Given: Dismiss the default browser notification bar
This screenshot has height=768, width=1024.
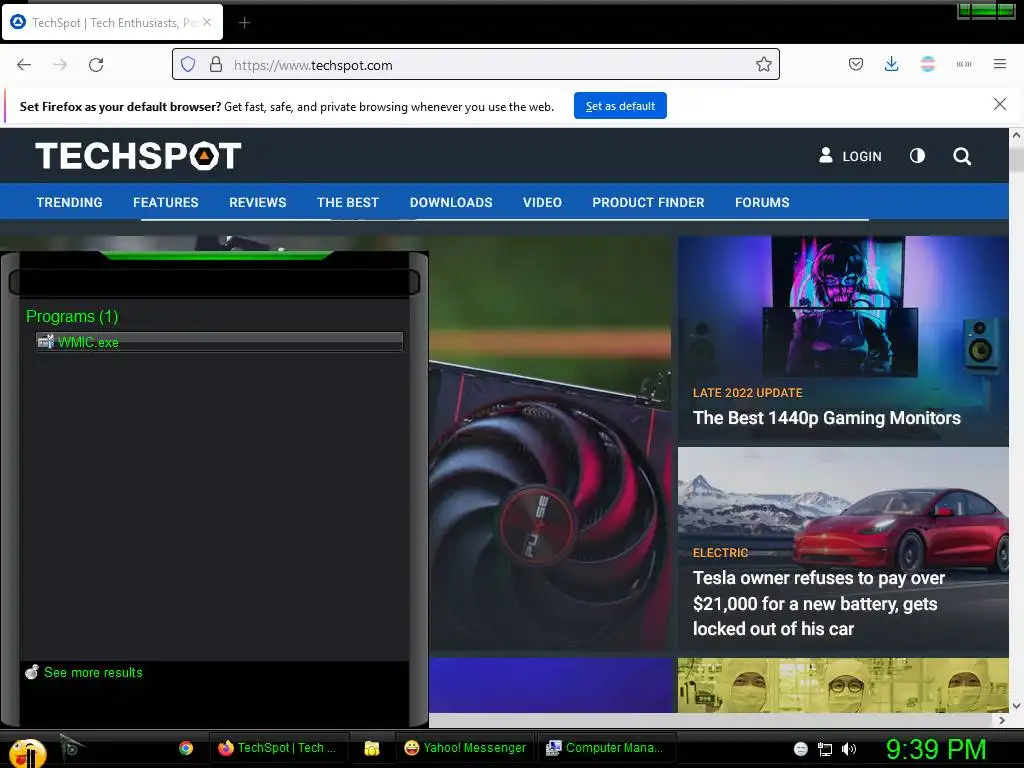Looking at the screenshot, I should tap(999, 104).
